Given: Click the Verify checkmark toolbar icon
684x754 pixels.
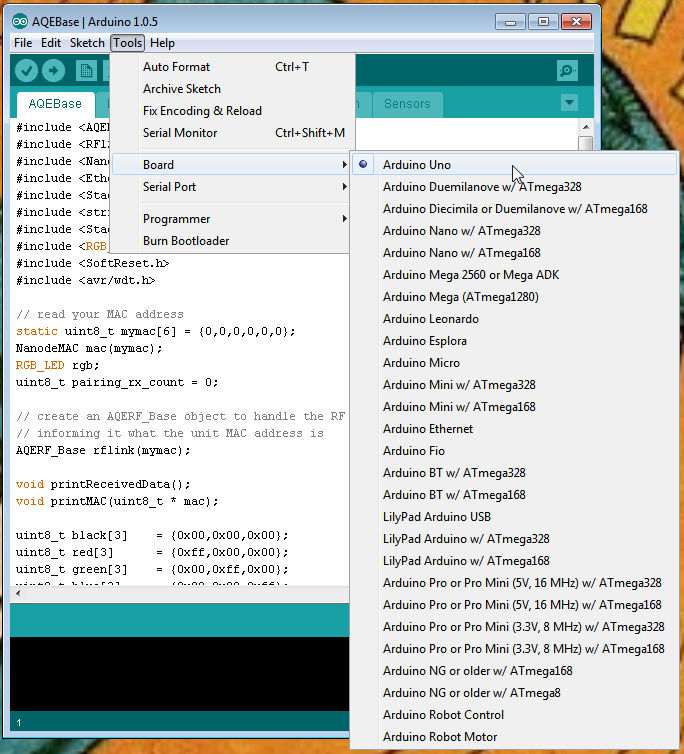Looking at the screenshot, I should click(x=26, y=71).
